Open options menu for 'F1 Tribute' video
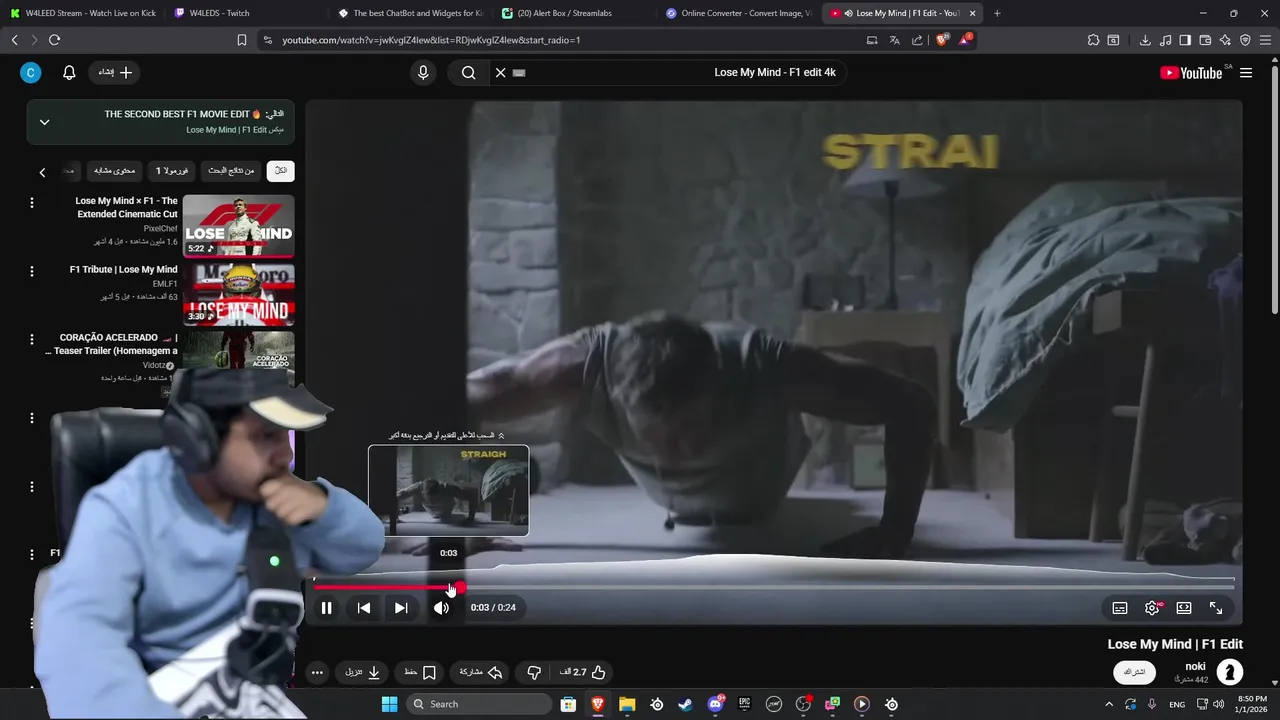Screen dimensions: 1280x720 coord(31,271)
